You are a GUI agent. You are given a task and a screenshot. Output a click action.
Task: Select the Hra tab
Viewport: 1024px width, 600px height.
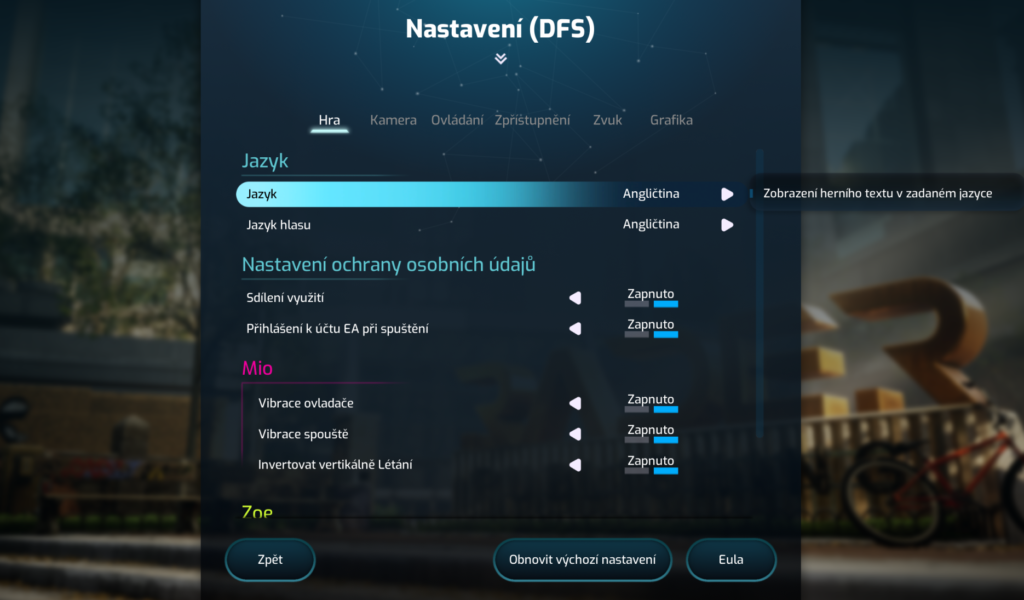[329, 120]
